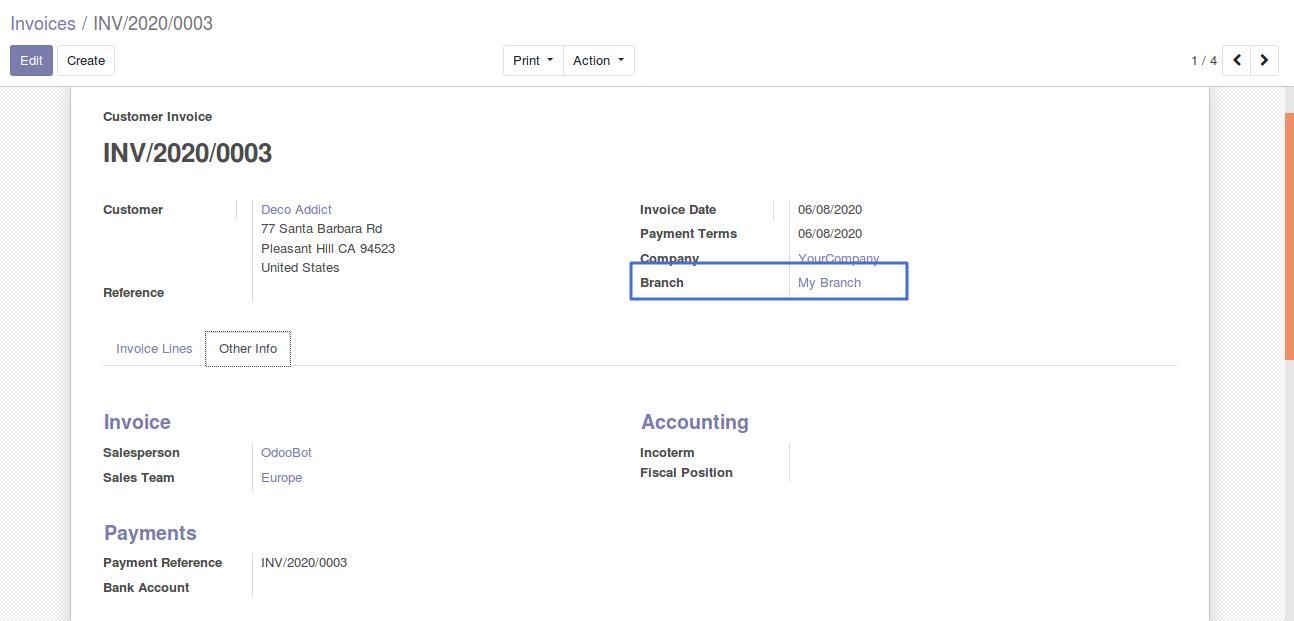Open the YourCompany company link
The width and height of the screenshot is (1294, 621).
838,259
